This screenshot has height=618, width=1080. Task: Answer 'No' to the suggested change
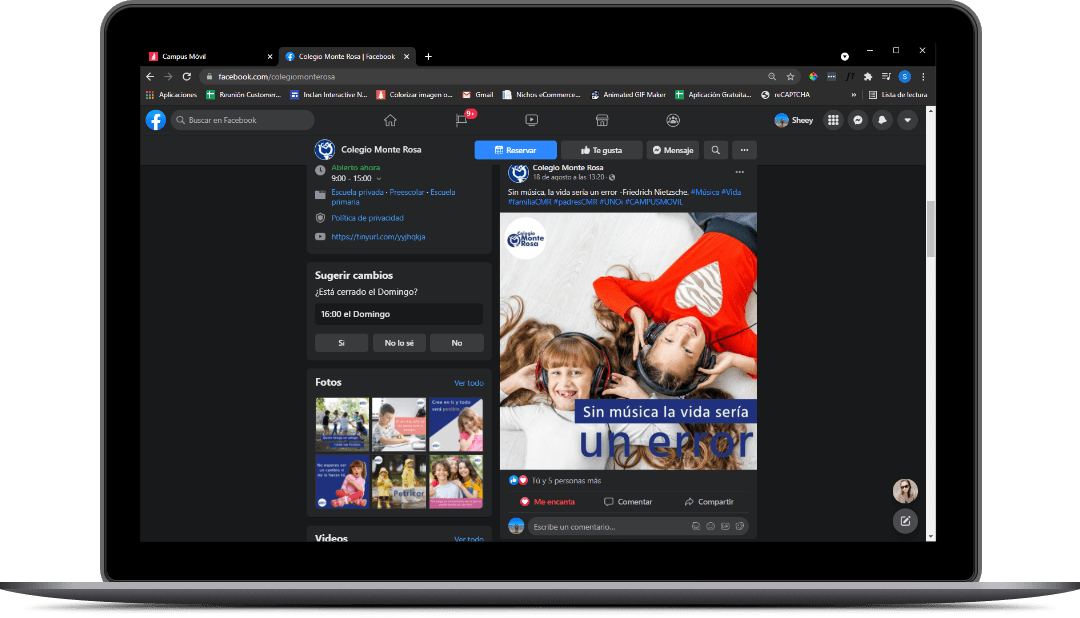point(457,343)
